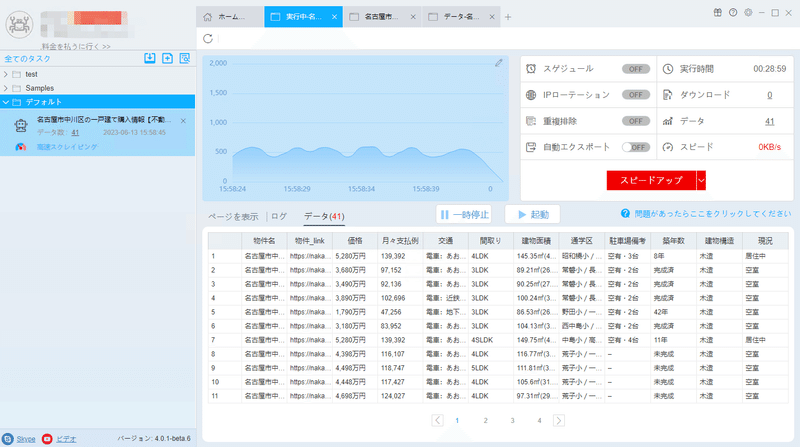Expand the test folder

6,74
